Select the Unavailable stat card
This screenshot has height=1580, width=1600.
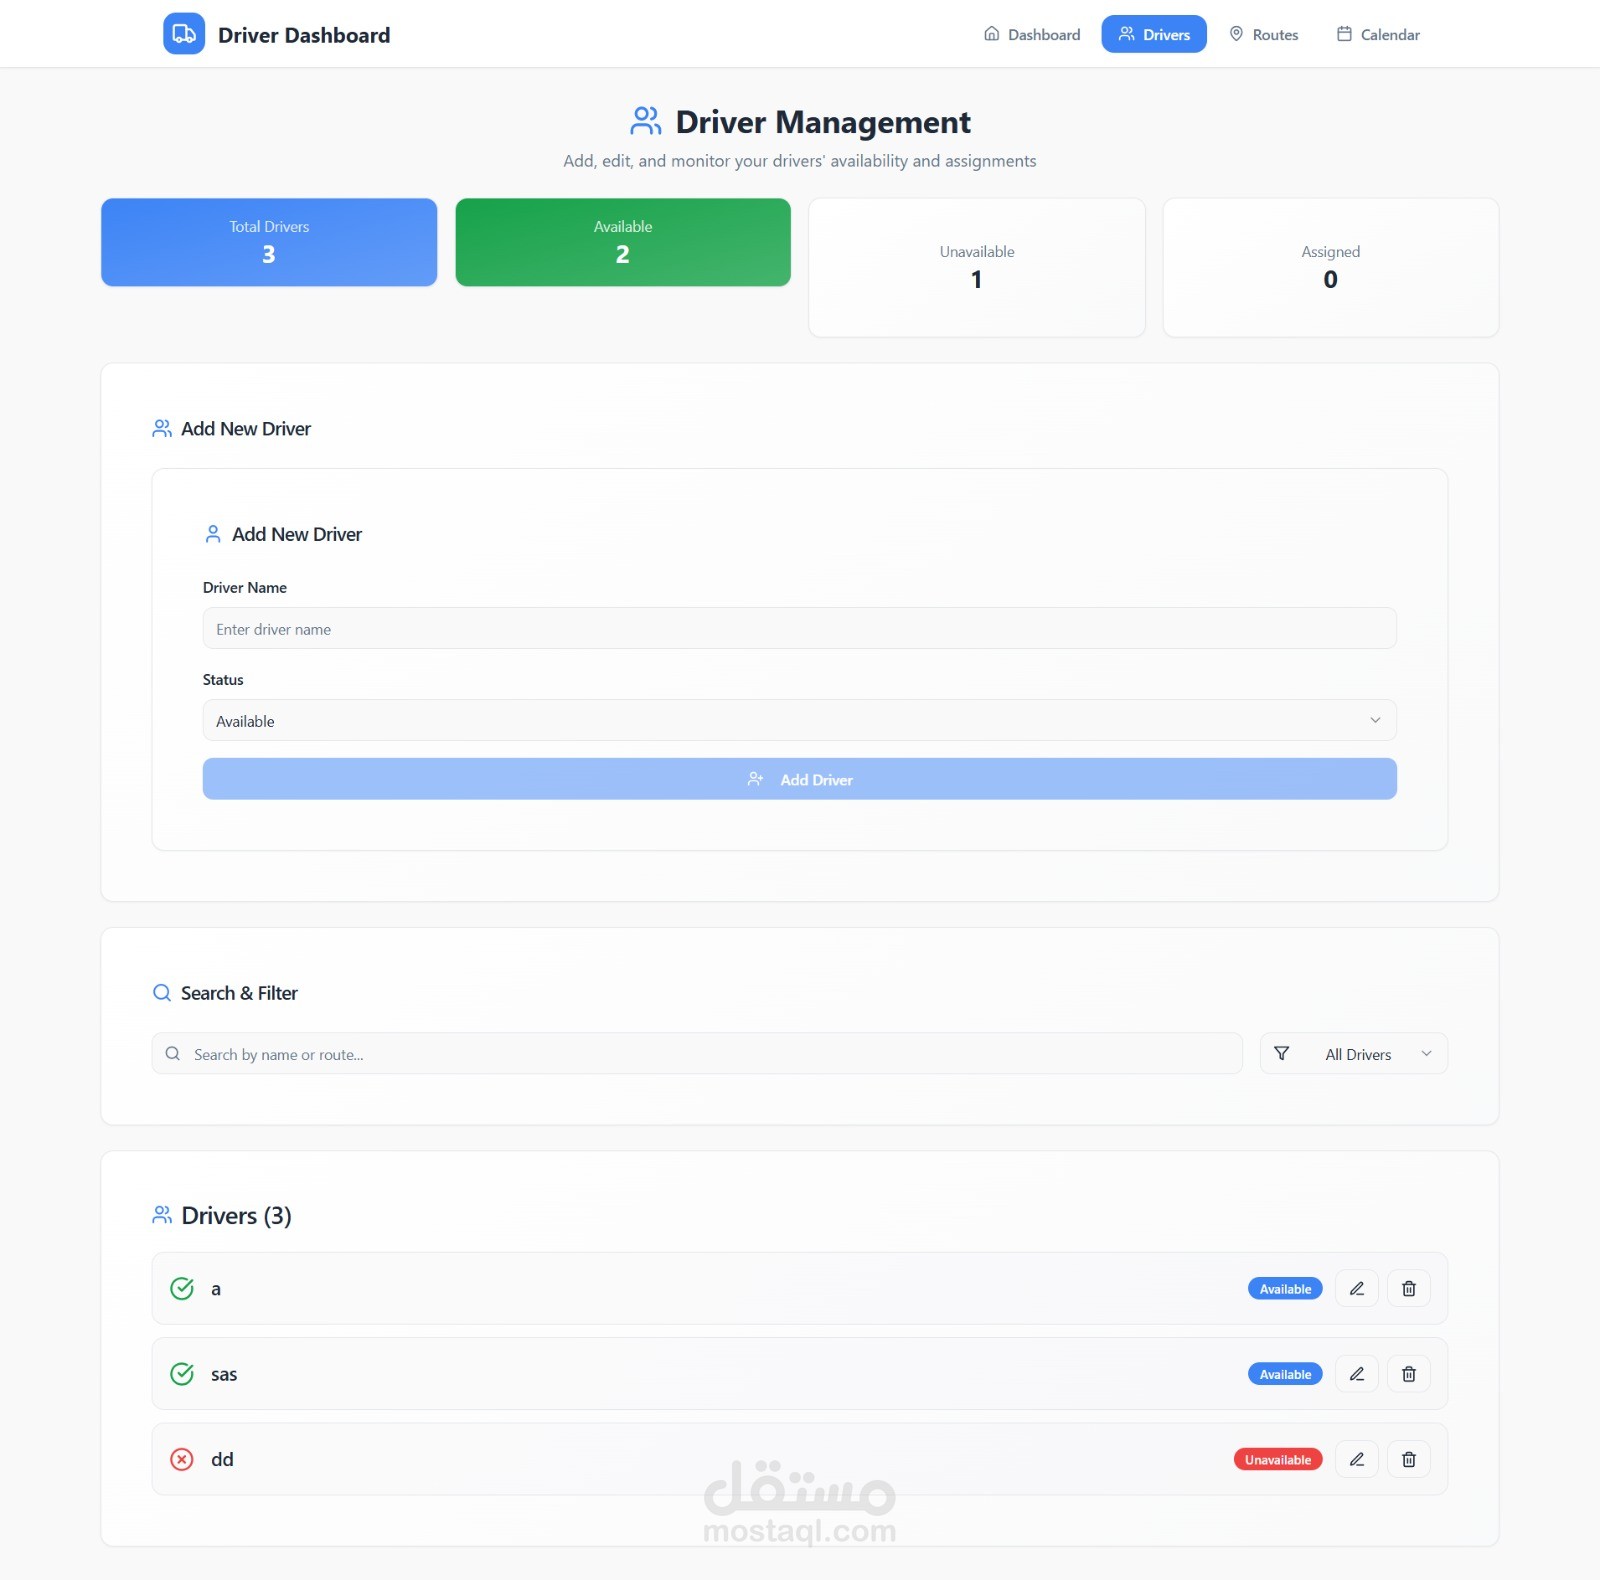click(x=977, y=267)
